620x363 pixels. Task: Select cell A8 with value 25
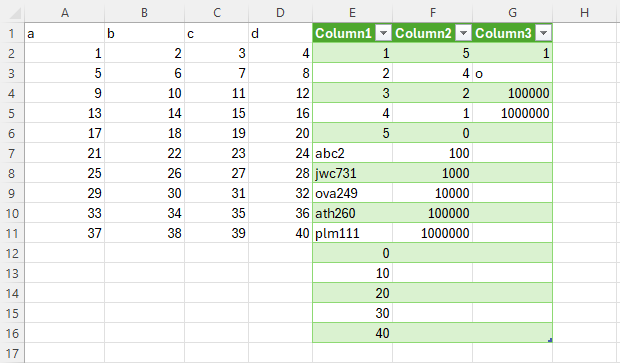[65, 173]
